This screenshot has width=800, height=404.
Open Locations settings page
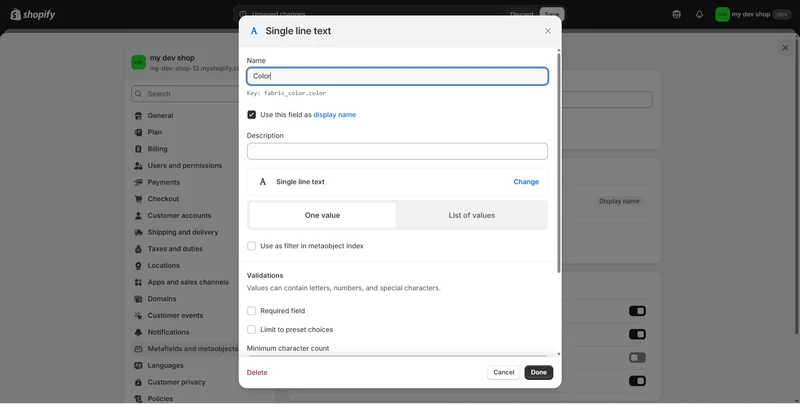tap(163, 266)
